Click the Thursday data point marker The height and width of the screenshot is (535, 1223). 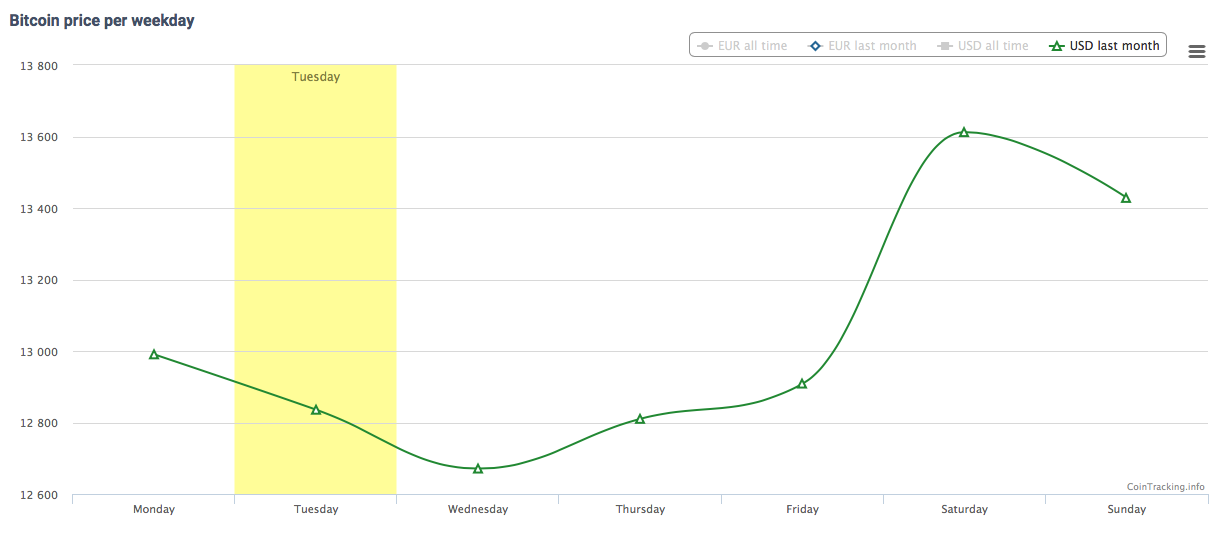[x=640, y=419]
